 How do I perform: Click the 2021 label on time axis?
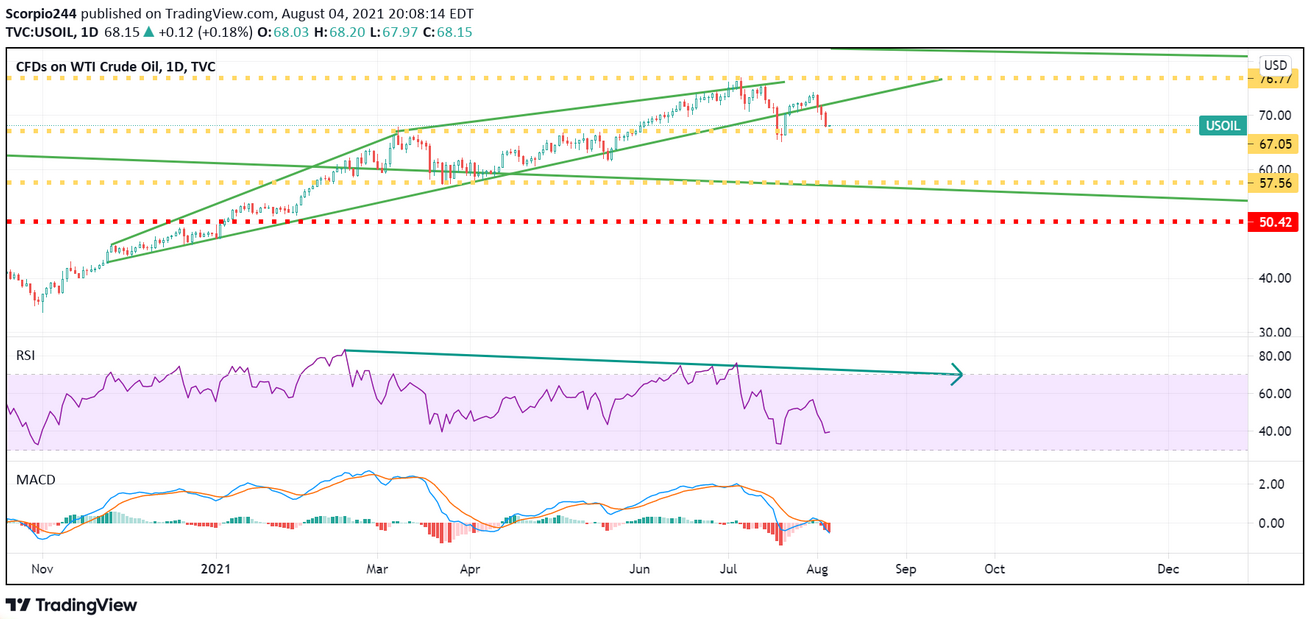(x=215, y=569)
